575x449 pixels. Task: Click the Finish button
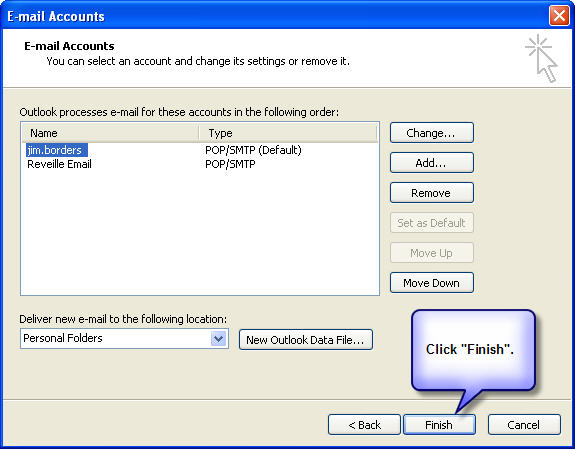point(439,424)
